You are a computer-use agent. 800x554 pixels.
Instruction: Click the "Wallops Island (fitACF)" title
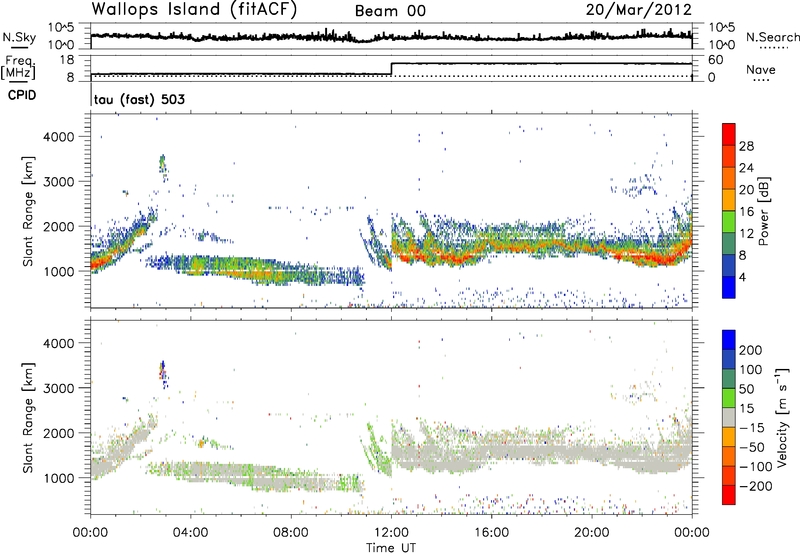coord(194,10)
